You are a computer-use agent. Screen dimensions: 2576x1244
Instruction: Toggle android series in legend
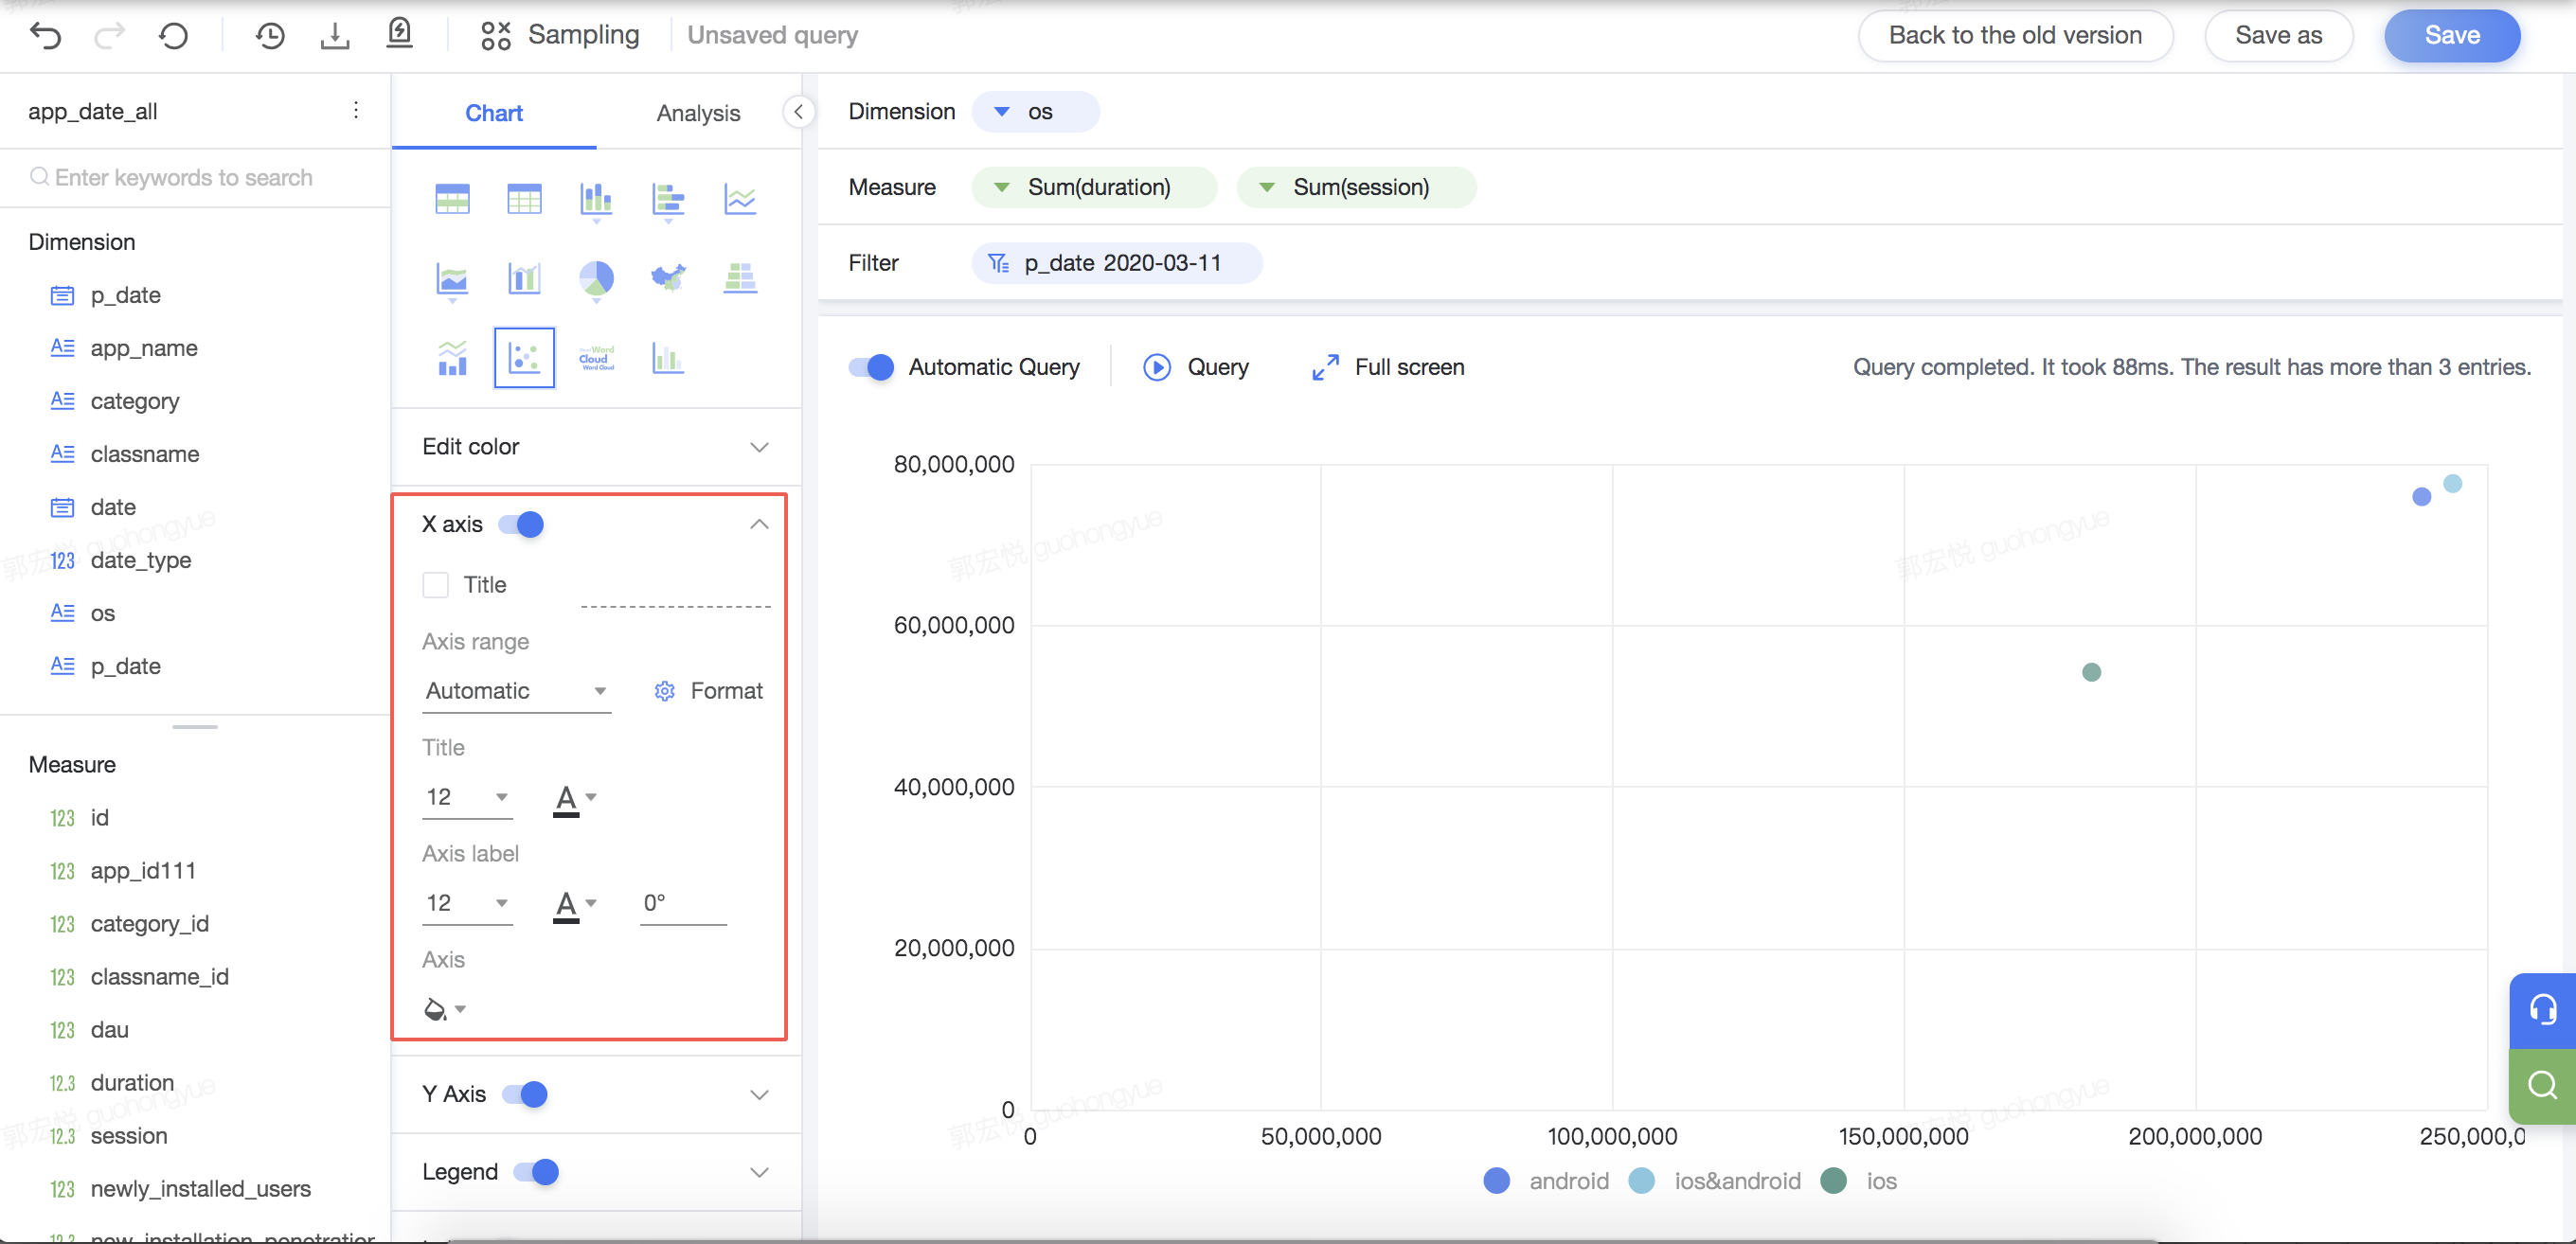click(1546, 1181)
